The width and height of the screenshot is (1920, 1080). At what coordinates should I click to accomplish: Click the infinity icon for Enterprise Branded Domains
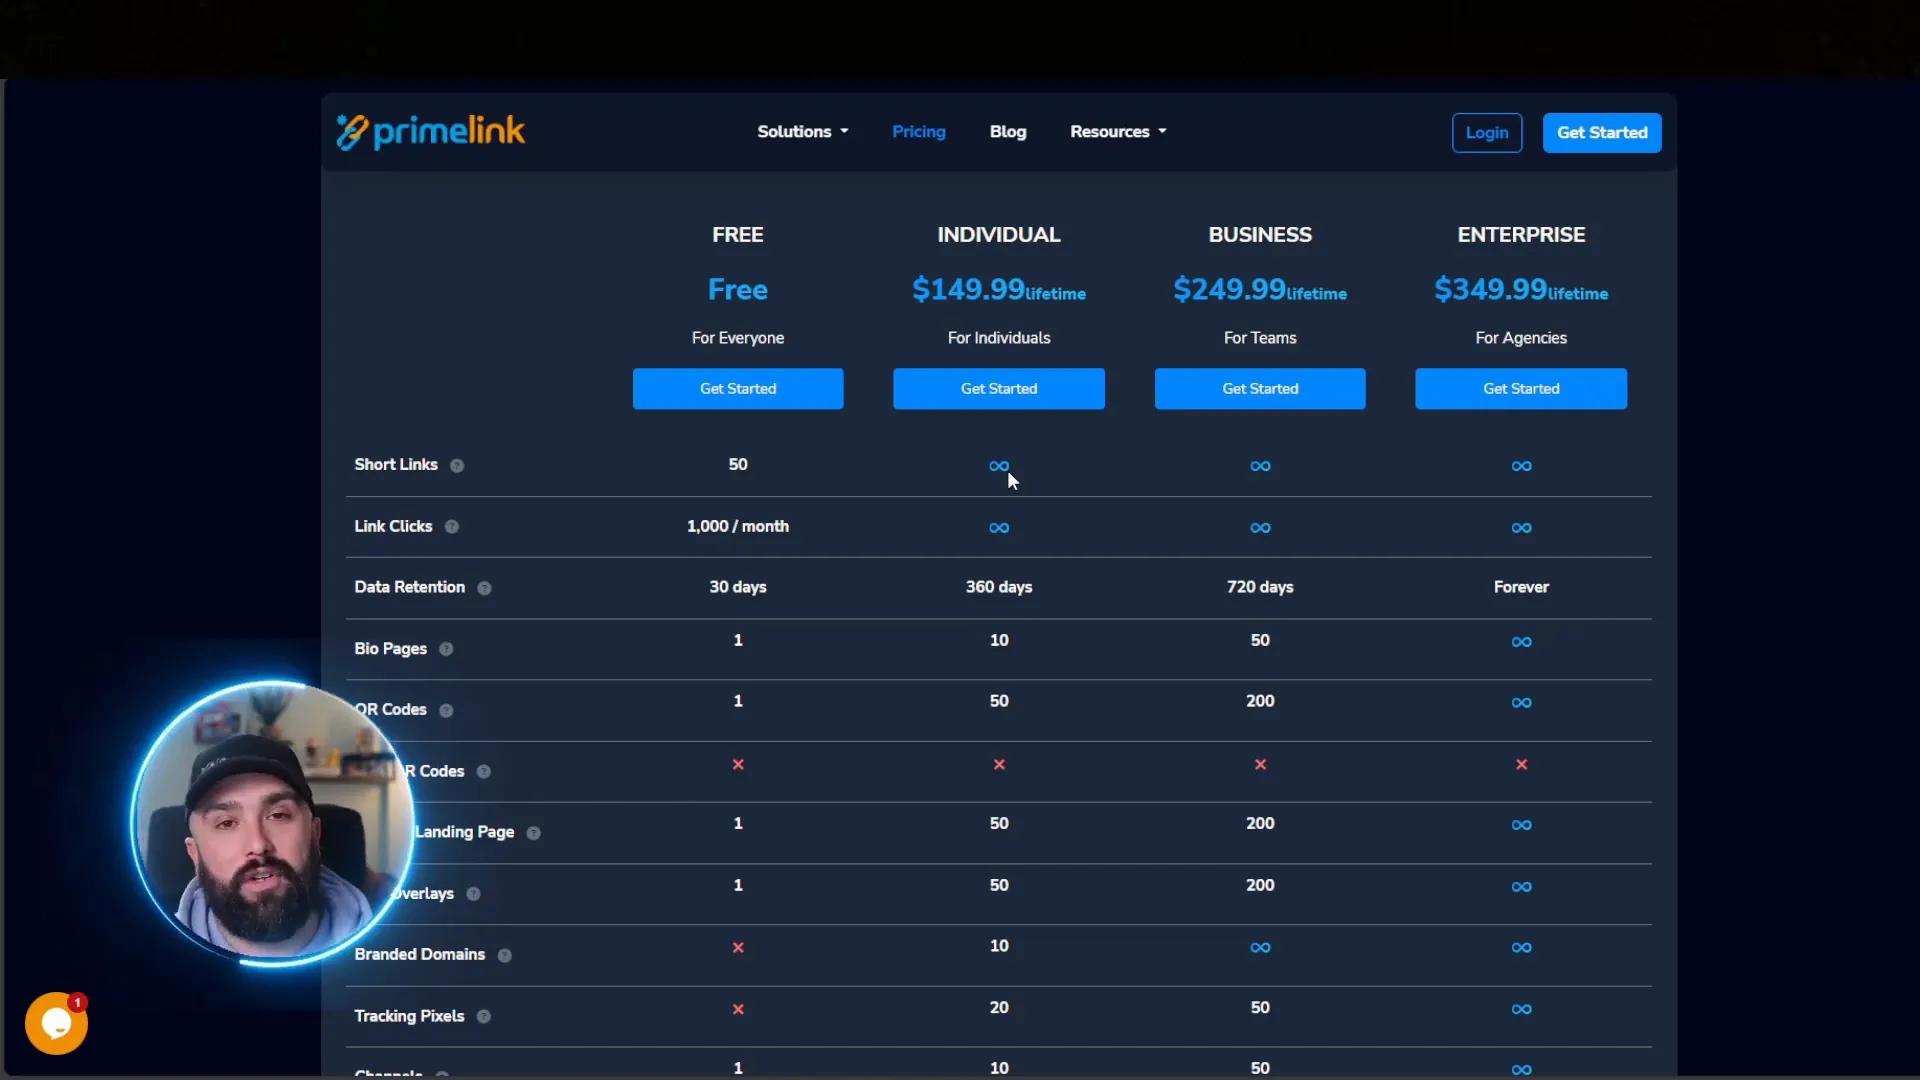[x=1521, y=947]
